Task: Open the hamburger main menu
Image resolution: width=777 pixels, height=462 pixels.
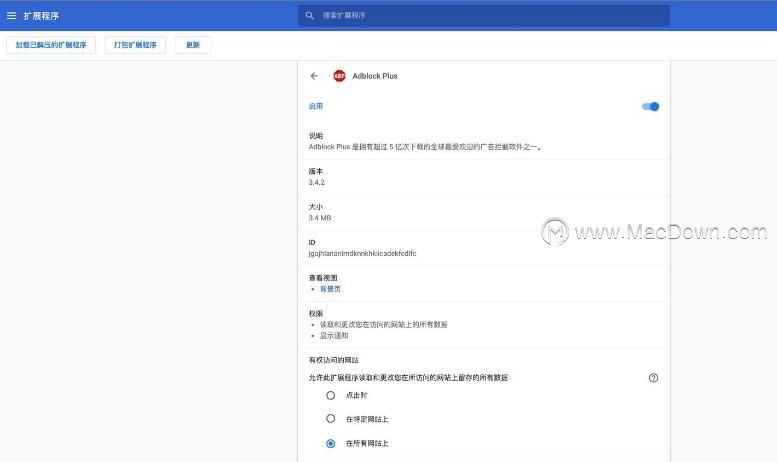Action: 11,16
